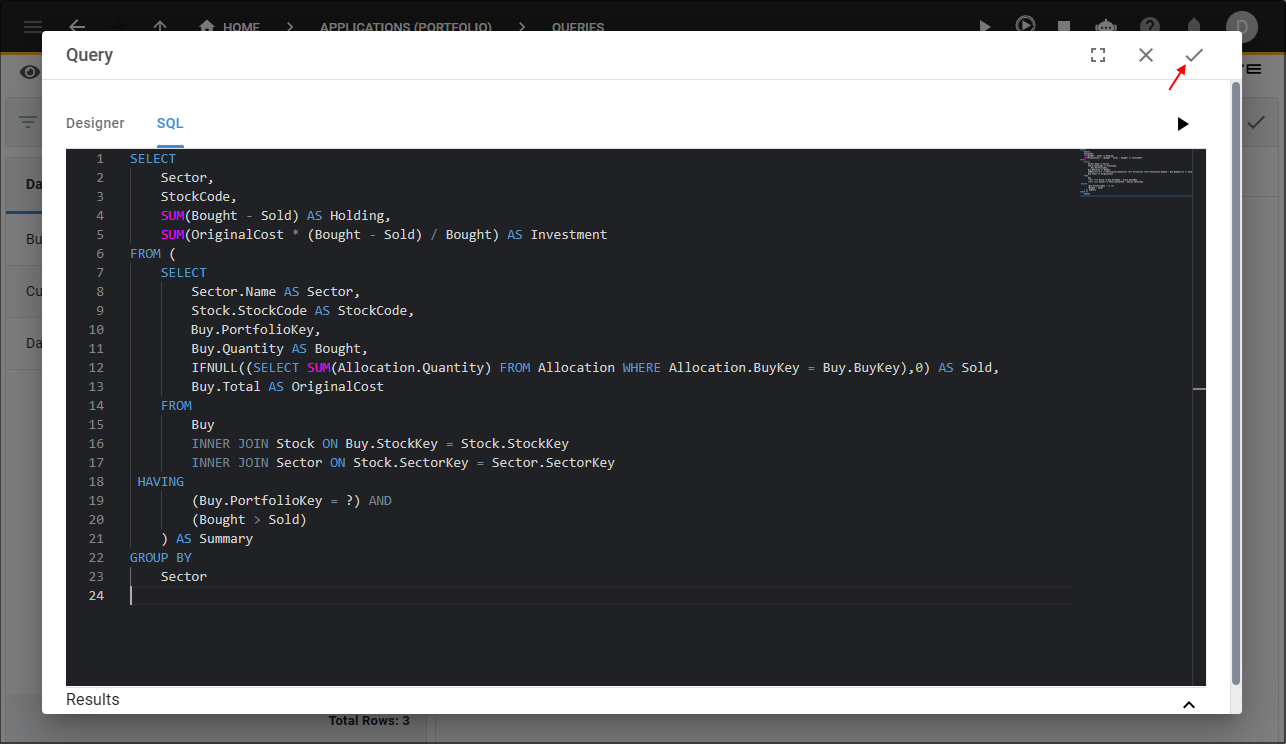Click '(Buy.PortfolioKey = ?) AND' line

[x=292, y=501]
